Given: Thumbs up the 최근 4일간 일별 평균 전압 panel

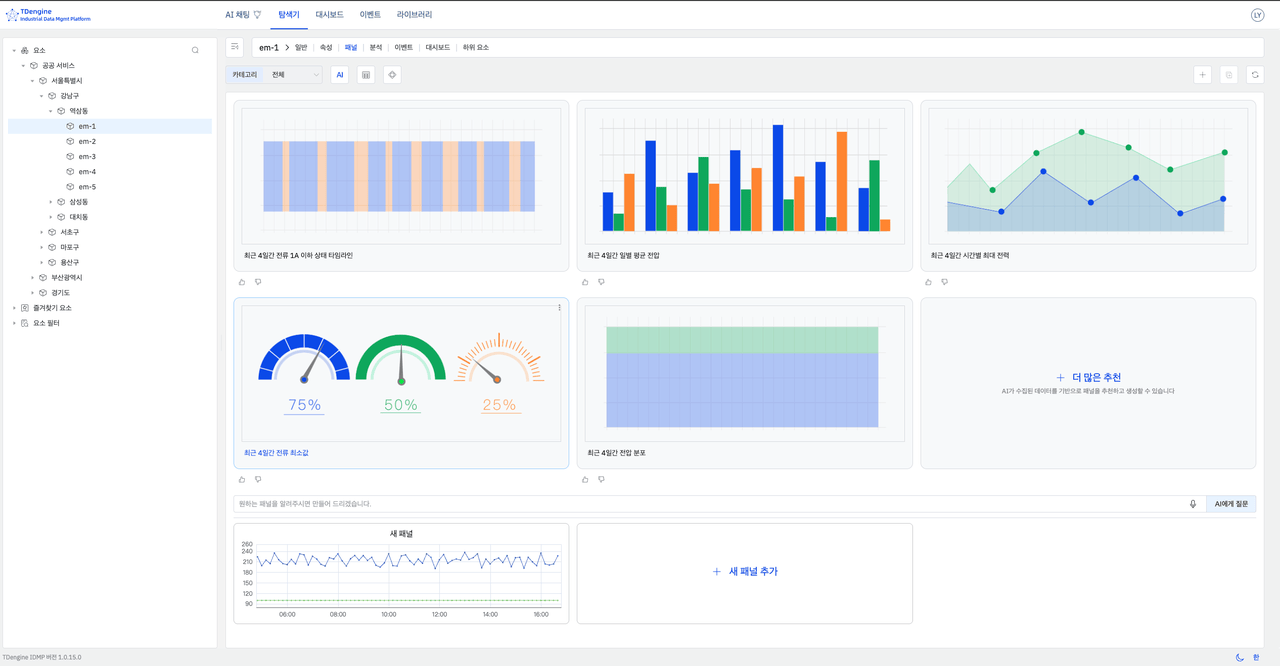Looking at the screenshot, I should pyautogui.click(x=585, y=282).
